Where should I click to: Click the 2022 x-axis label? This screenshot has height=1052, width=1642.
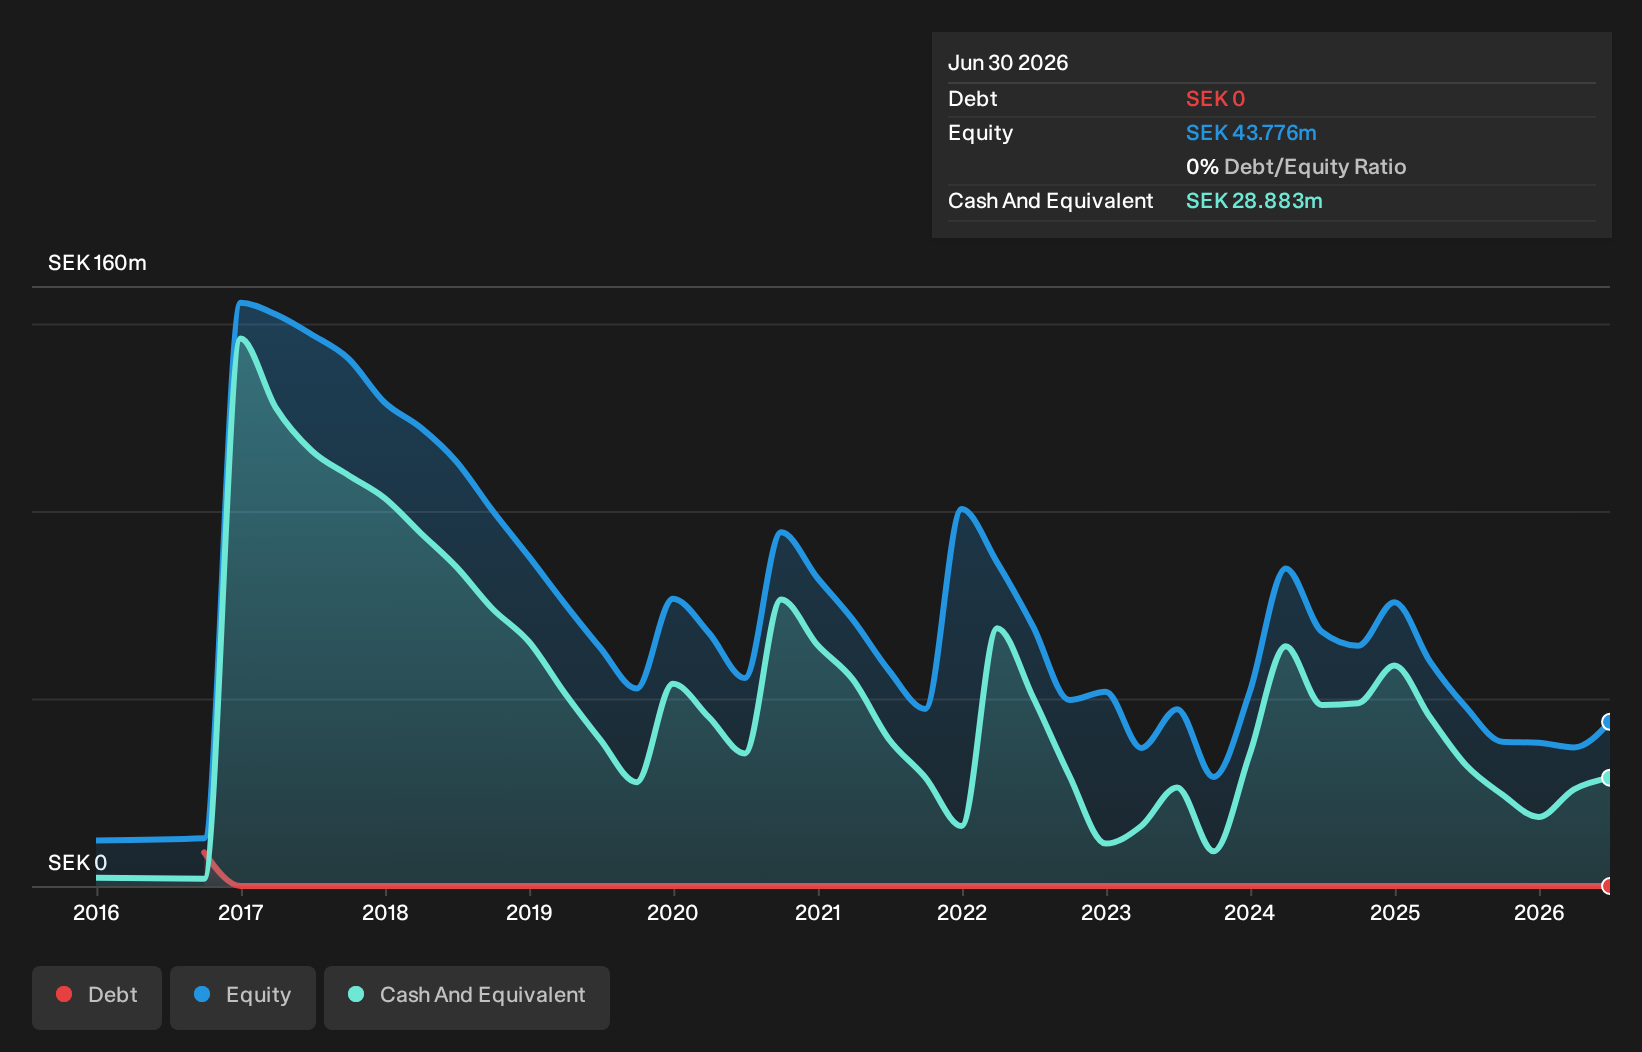[962, 912]
